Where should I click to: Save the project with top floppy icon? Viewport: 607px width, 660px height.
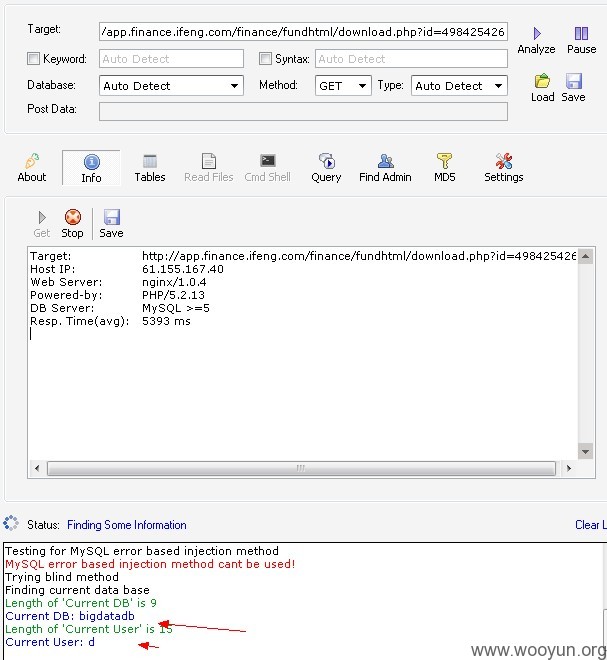click(573, 81)
